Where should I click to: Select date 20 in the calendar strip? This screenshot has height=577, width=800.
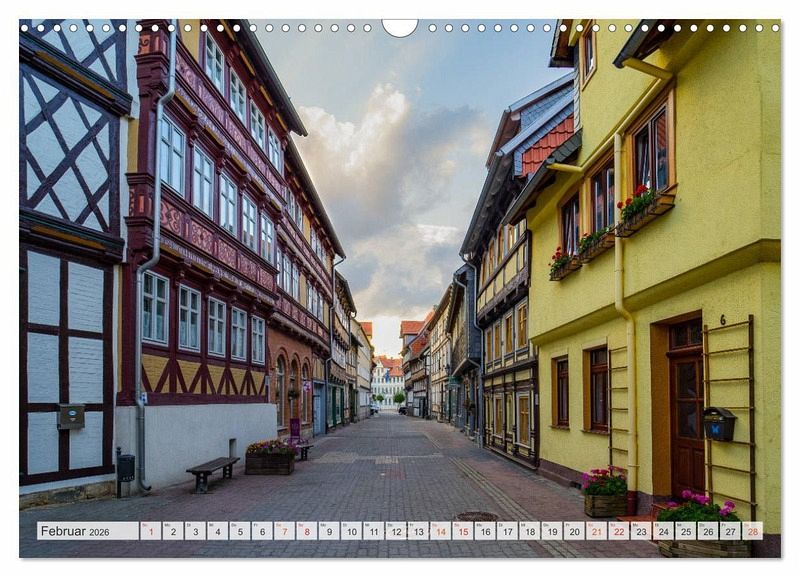click(x=574, y=531)
